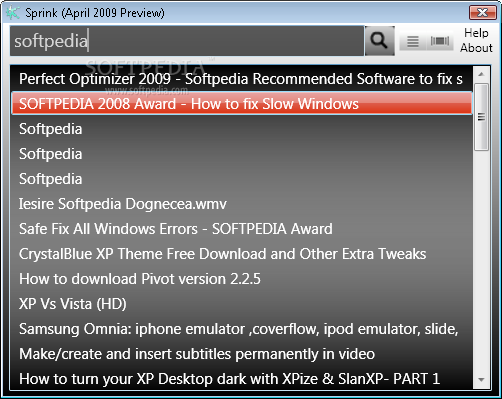Select 'Safe Fix All Windows Errors' result

point(242,229)
